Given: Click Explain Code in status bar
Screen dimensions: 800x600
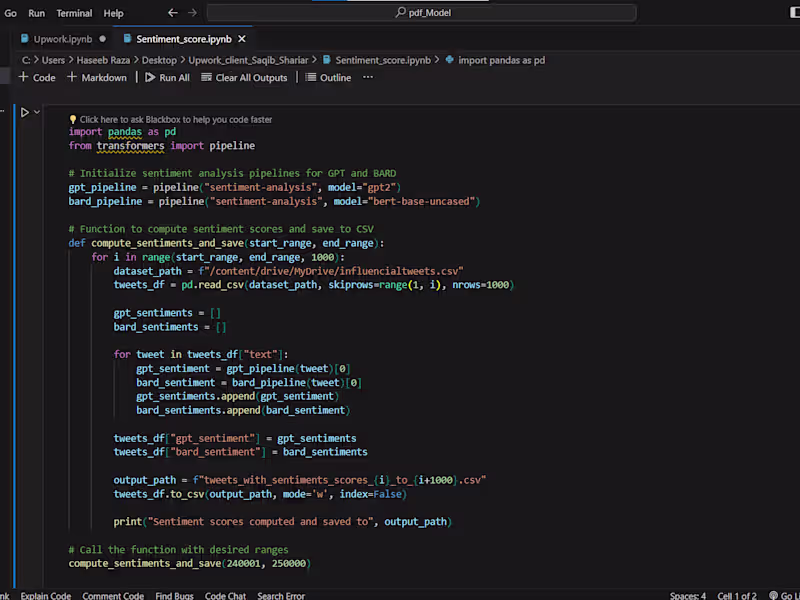Looking at the screenshot, I should point(46,595).
